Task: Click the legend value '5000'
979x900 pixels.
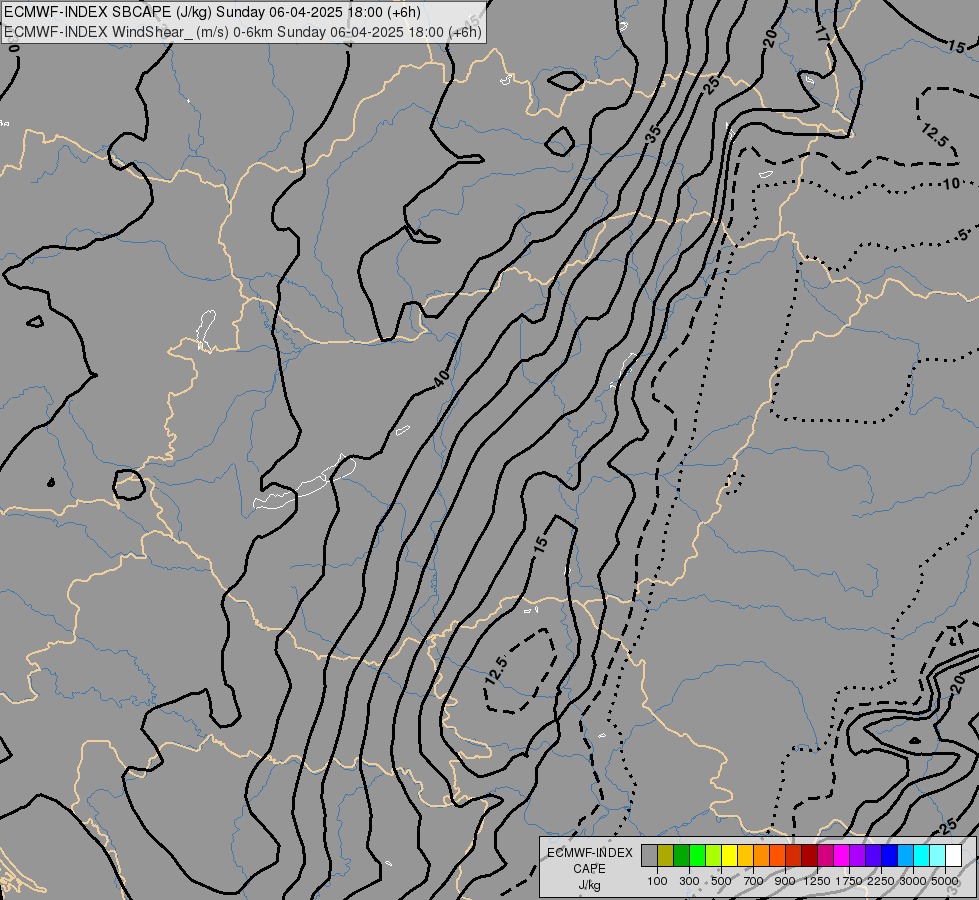Action: point(945,881)
